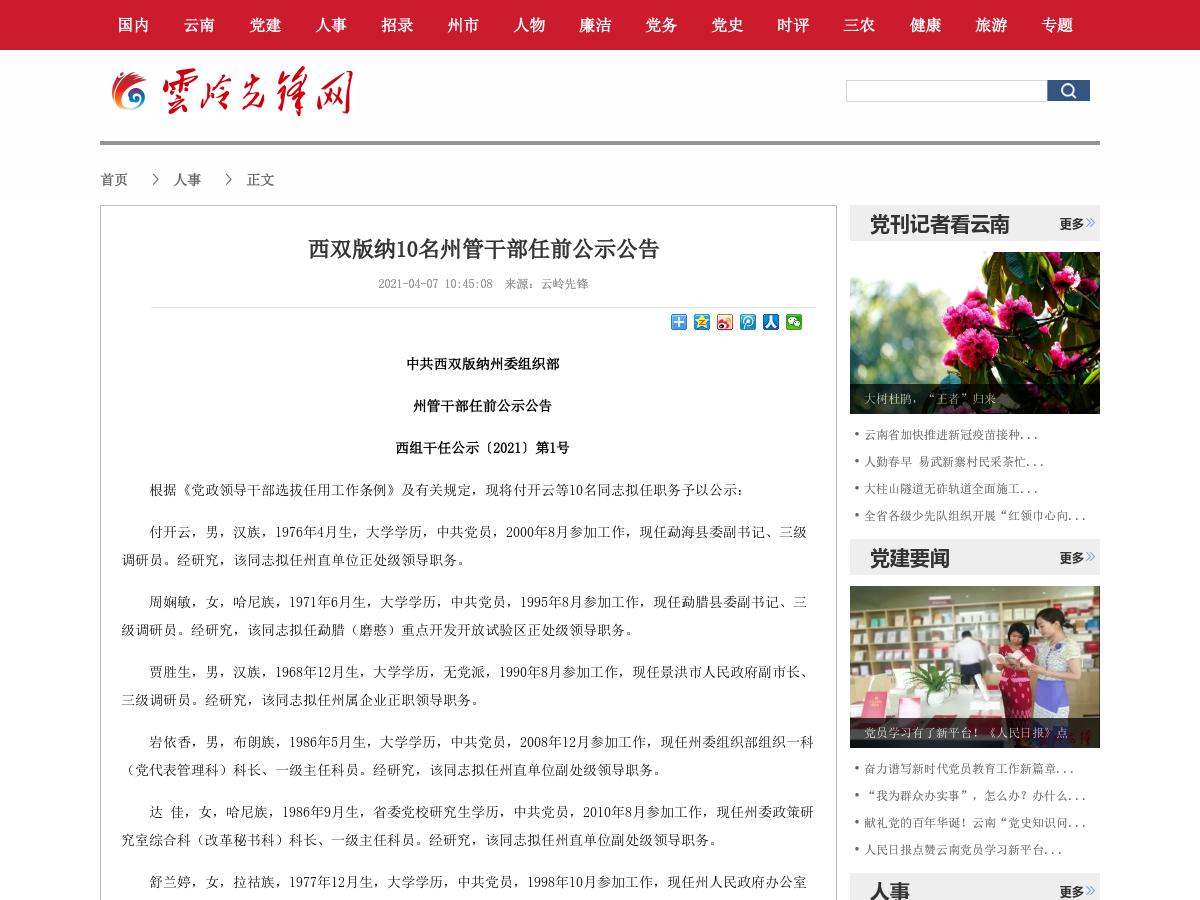Go to 时评 section in nav
The image size is (1200, 900).
pos(793,25)
